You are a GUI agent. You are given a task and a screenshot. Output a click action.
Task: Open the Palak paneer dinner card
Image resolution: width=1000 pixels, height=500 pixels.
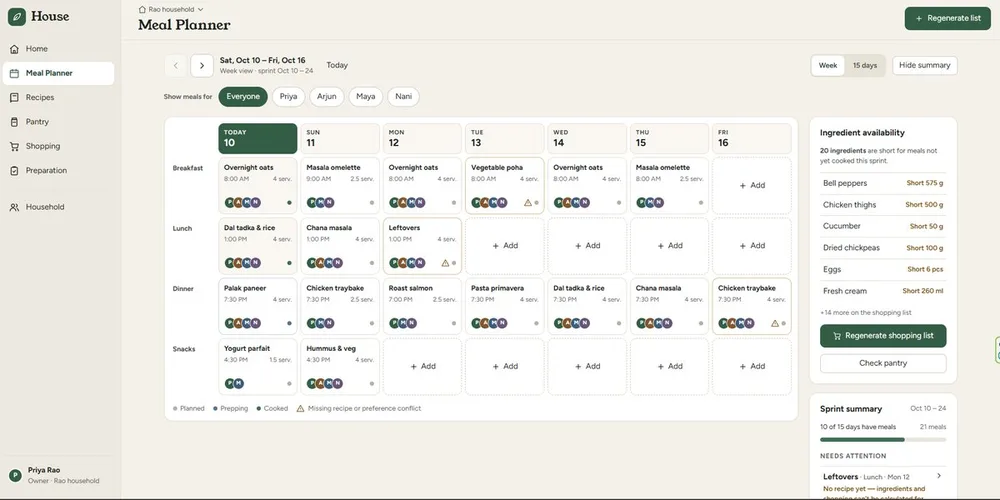coord(258,306)
